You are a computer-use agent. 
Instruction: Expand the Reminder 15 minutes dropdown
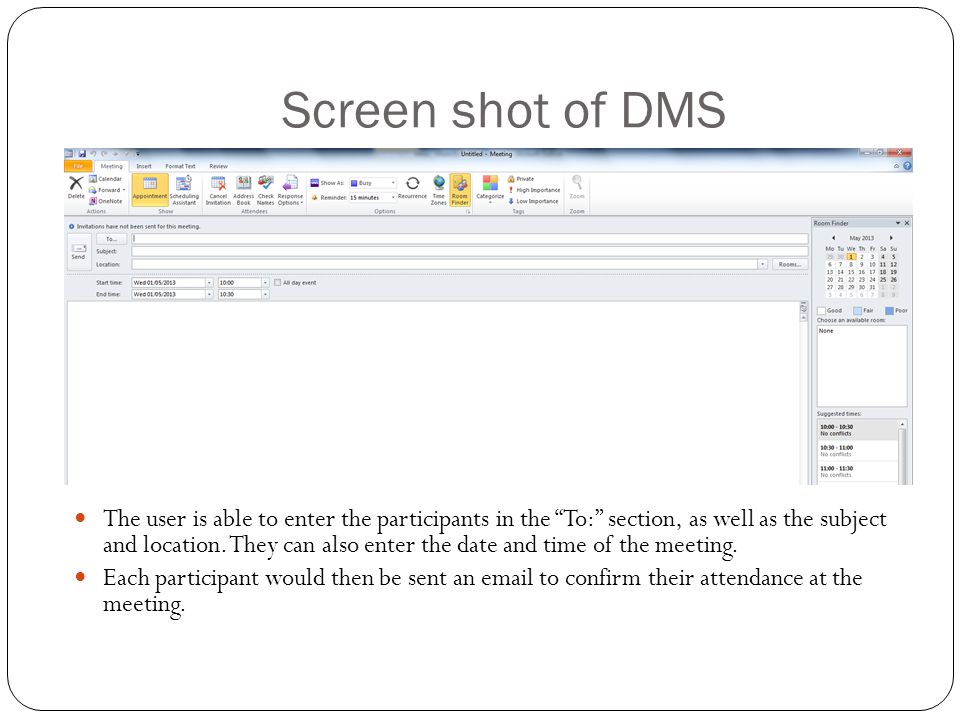click(x=393, y=198)
